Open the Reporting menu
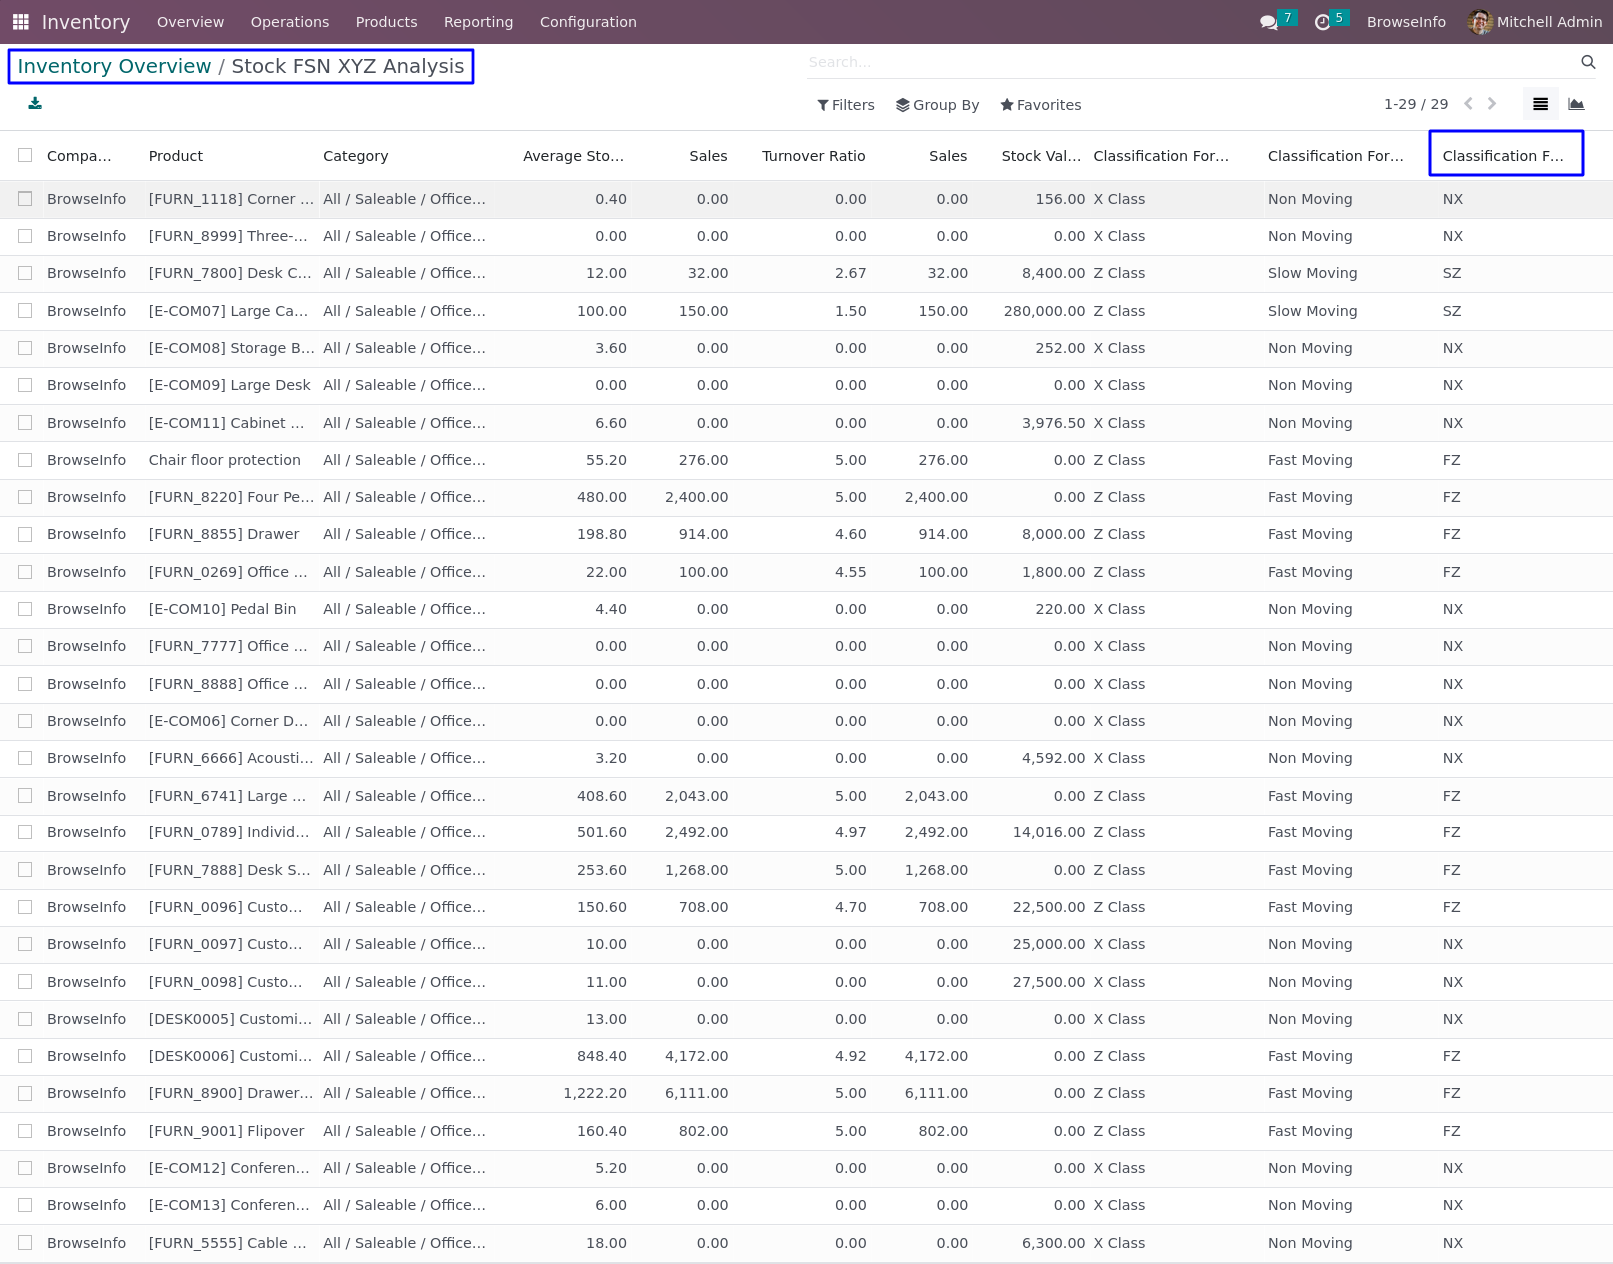 [478, 22]
